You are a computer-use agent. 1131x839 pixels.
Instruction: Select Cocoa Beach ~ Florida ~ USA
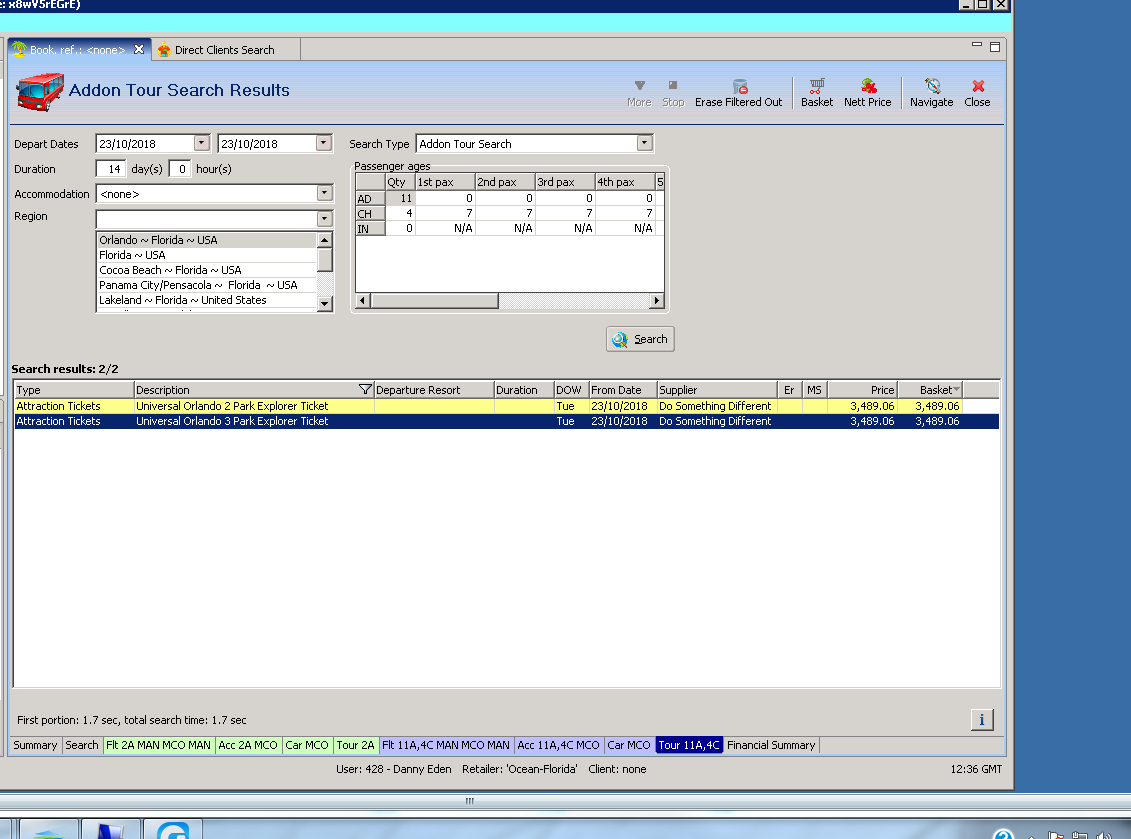(206, 270)
